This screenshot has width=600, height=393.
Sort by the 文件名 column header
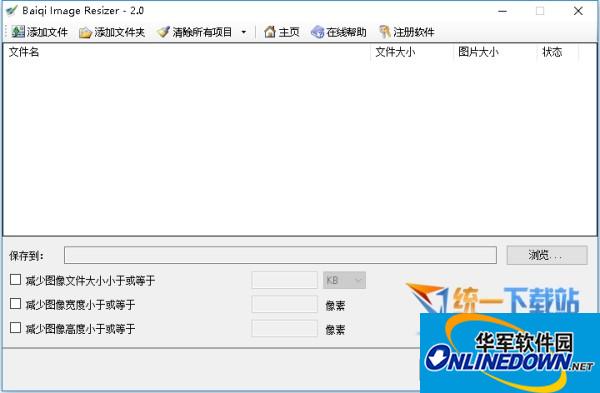[188, 52]
